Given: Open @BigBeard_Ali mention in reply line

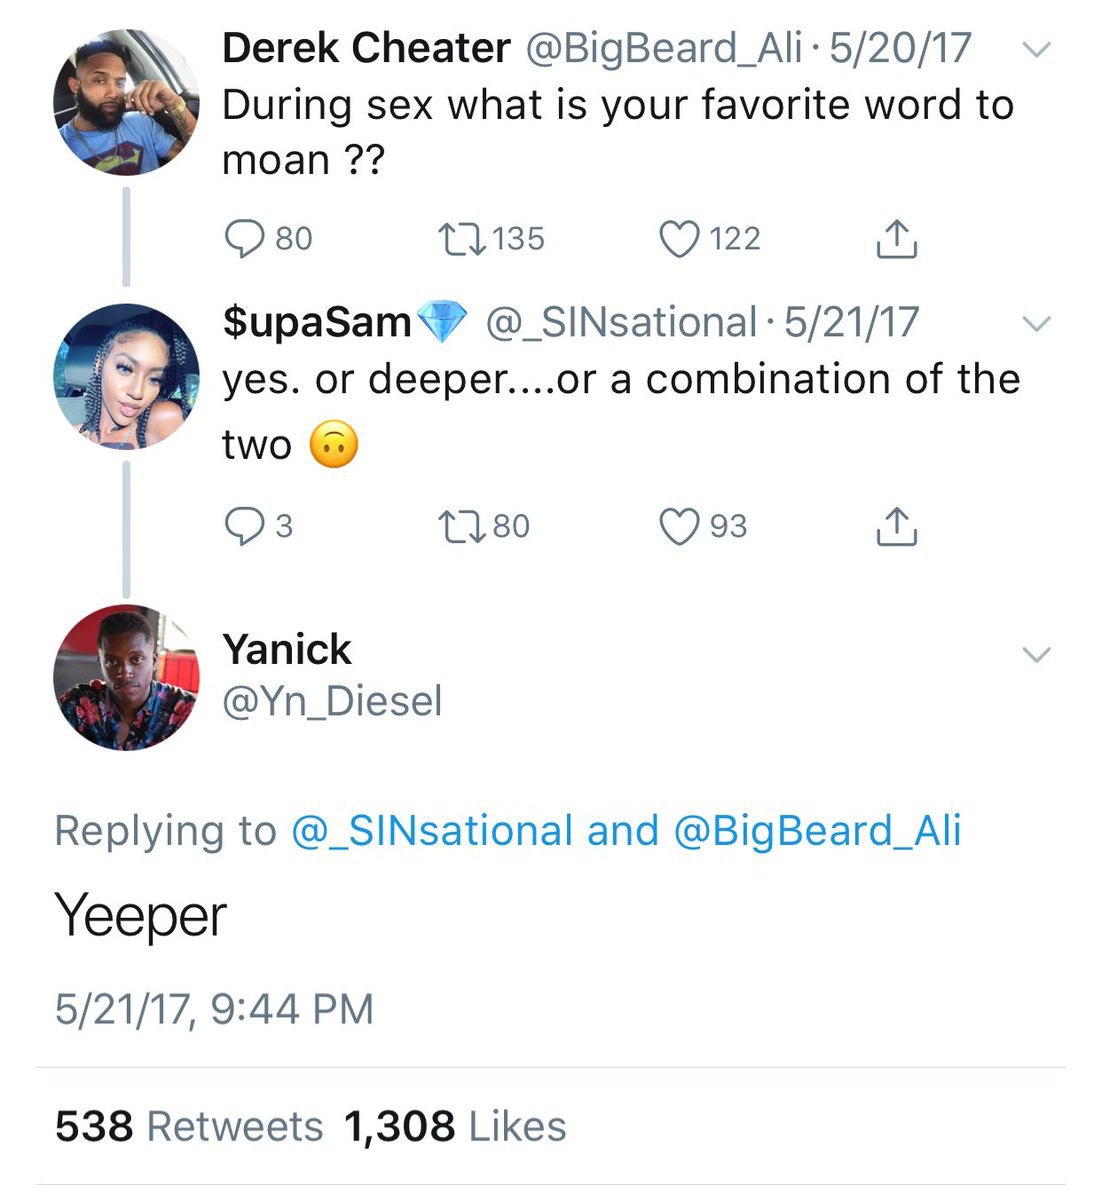Looking at the screenshot, I should point(817,831).
